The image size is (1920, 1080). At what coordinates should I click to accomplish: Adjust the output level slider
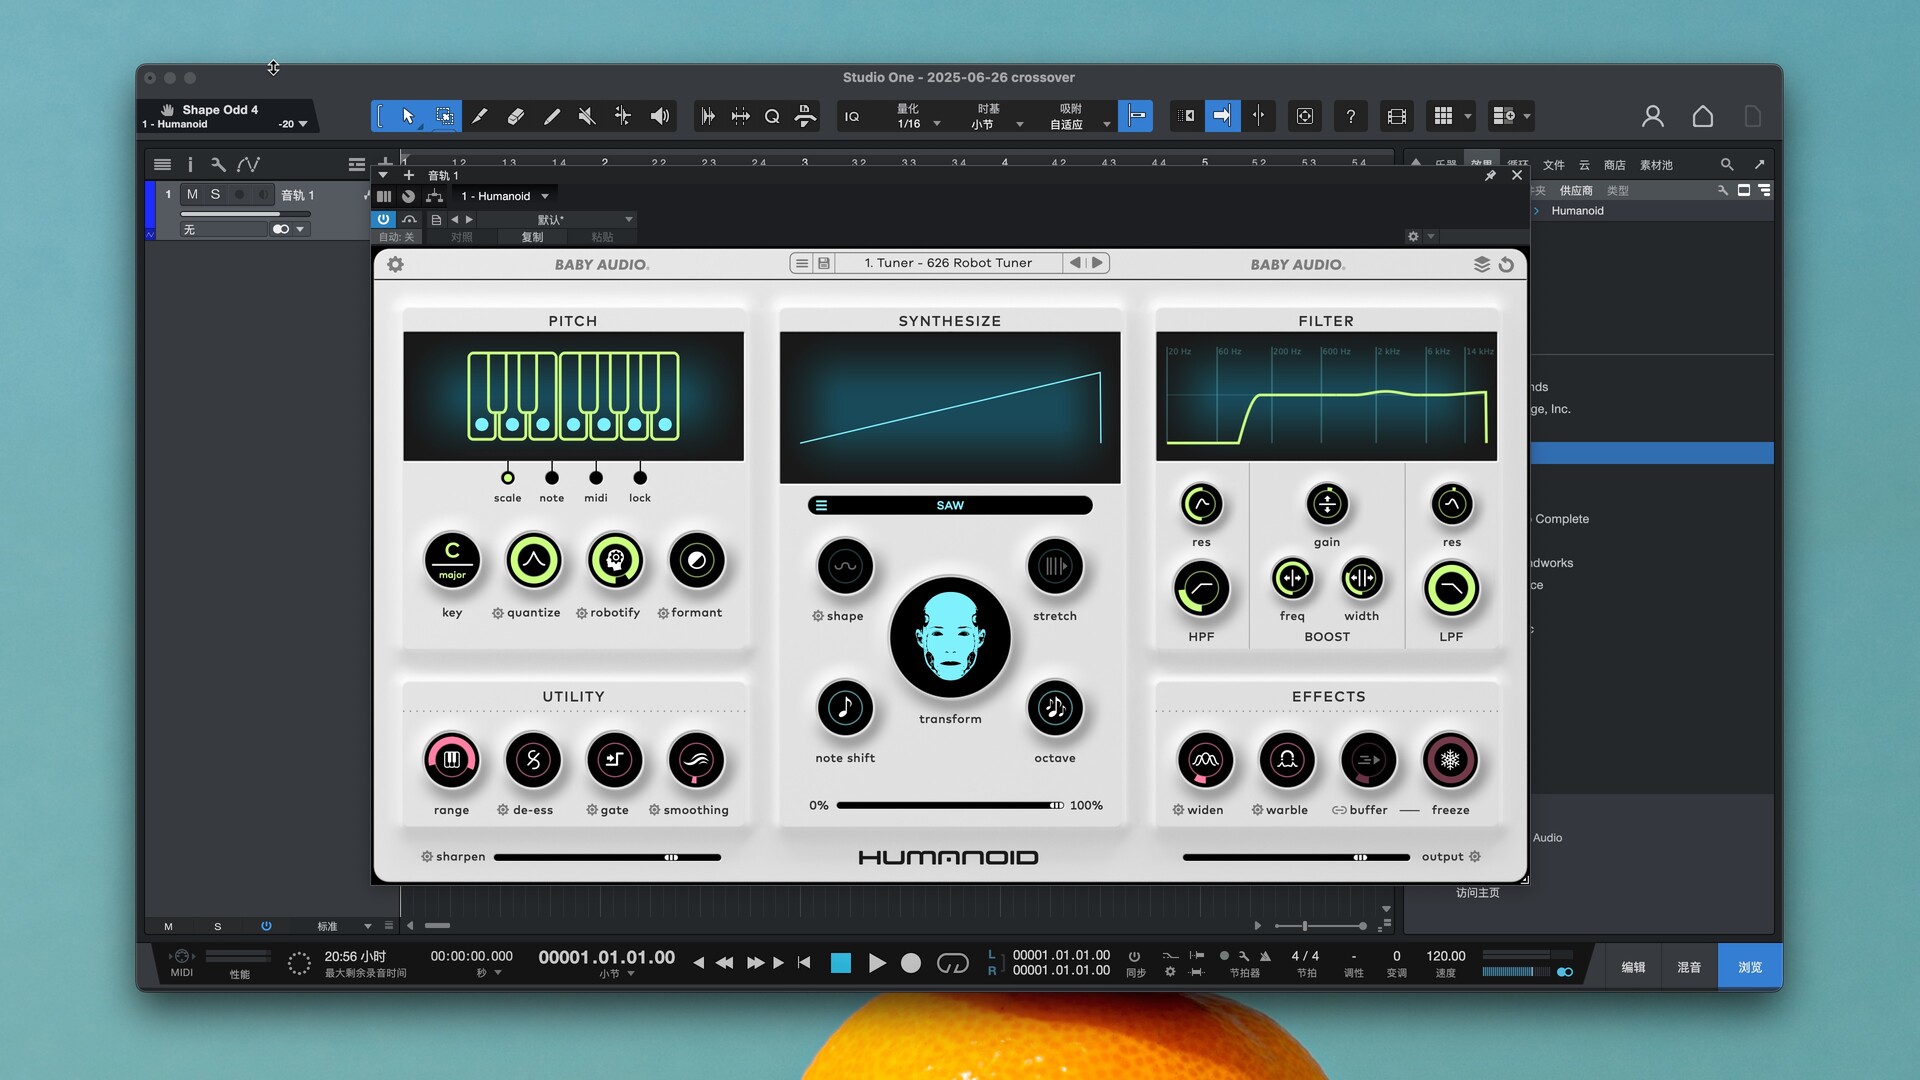click(1295, 857)
